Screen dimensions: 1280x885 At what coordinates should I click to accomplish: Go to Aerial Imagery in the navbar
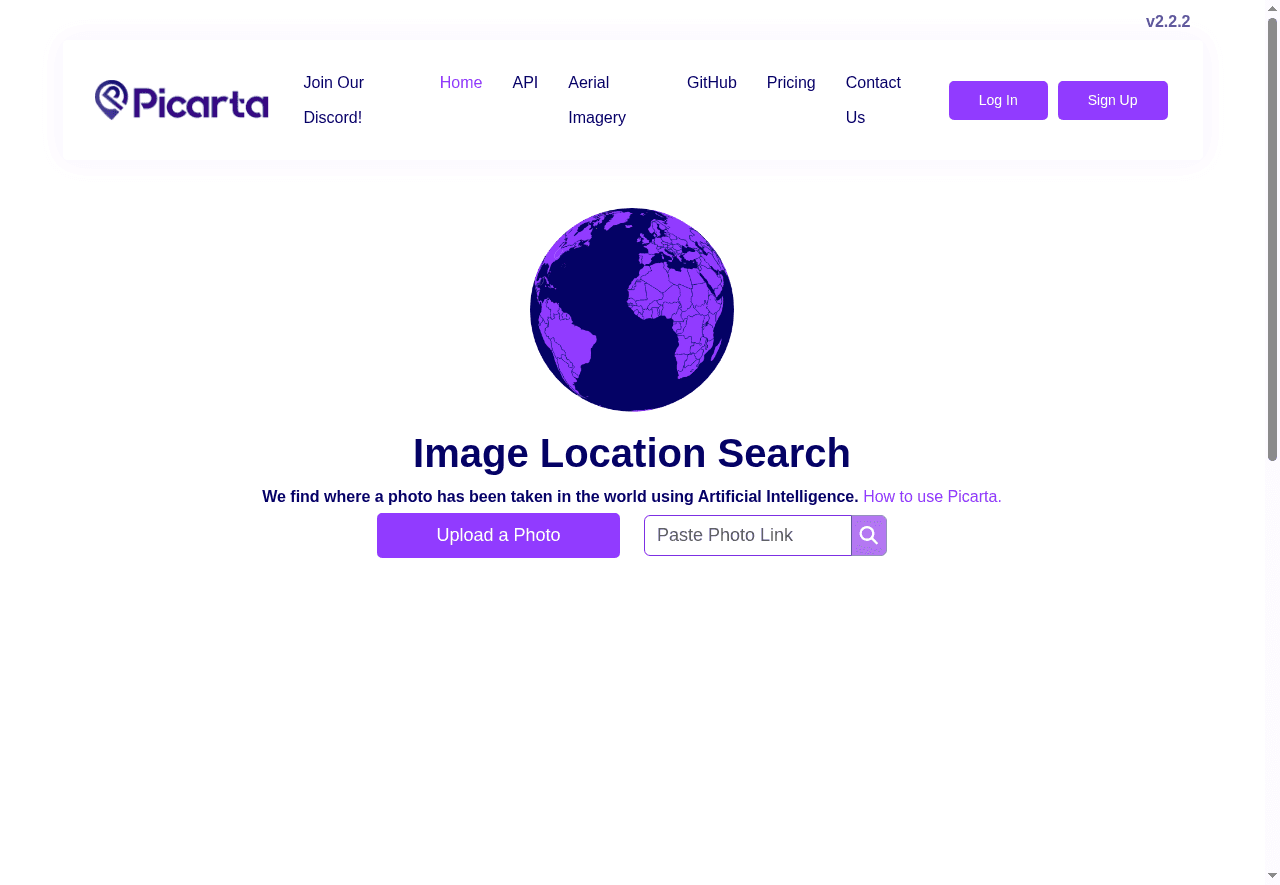point(597,100)
